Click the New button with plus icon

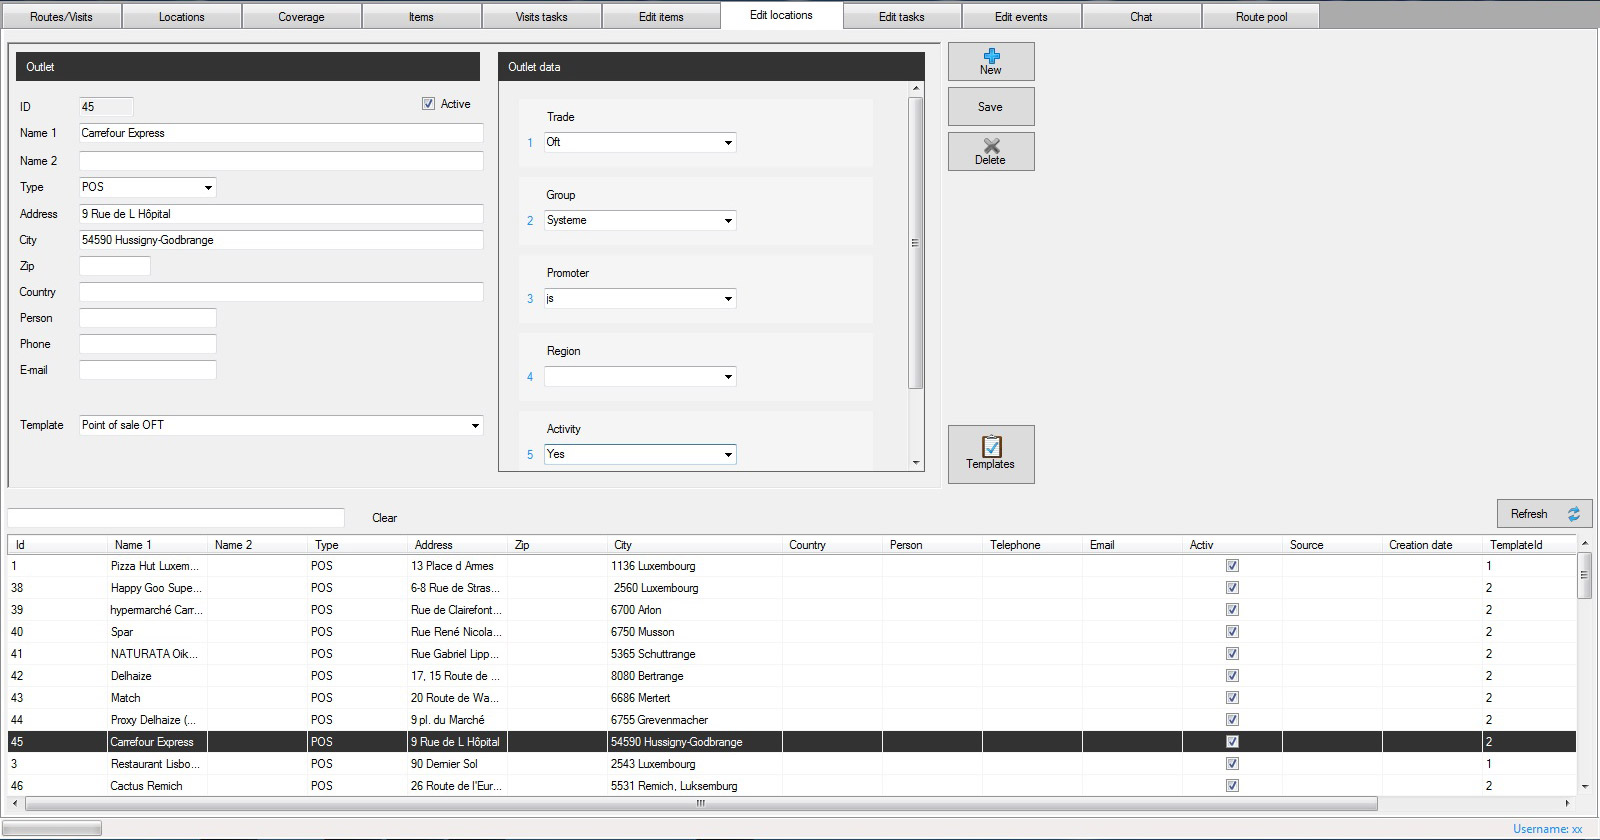tap(990, 61)
